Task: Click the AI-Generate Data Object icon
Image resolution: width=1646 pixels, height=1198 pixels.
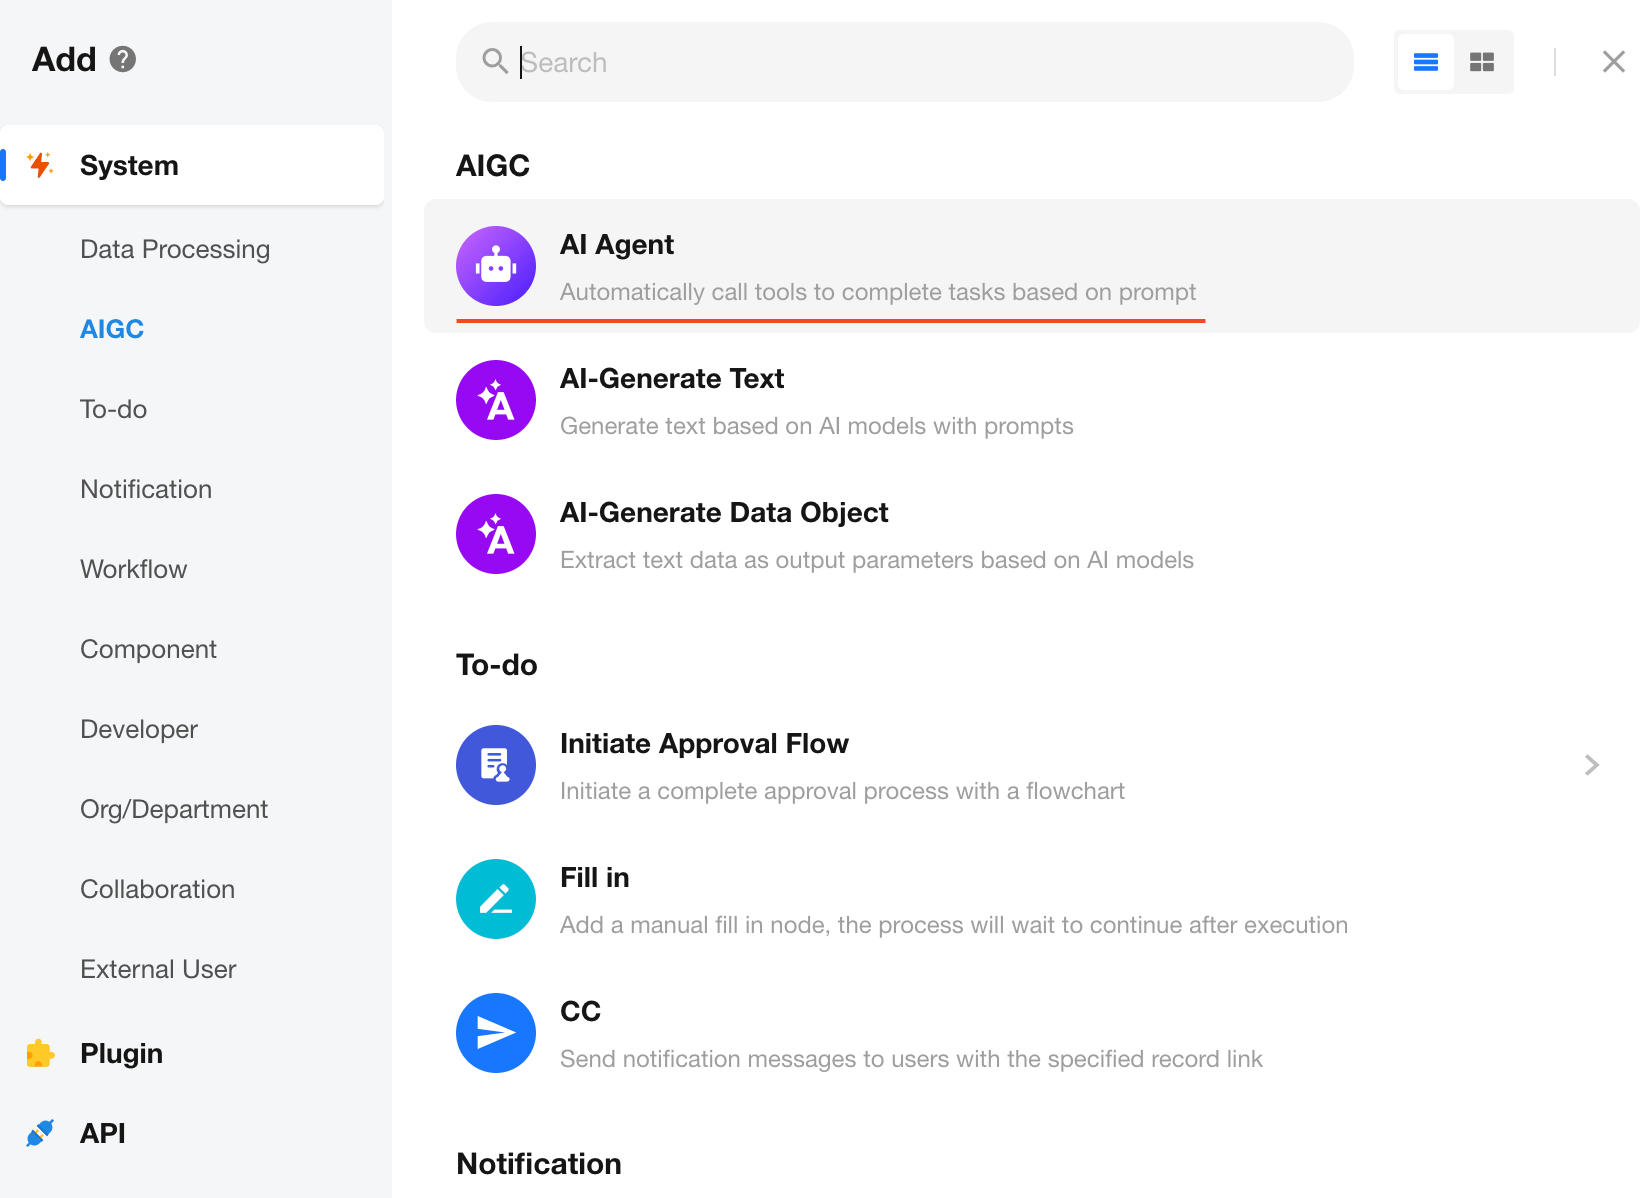Action: (496, 534)
